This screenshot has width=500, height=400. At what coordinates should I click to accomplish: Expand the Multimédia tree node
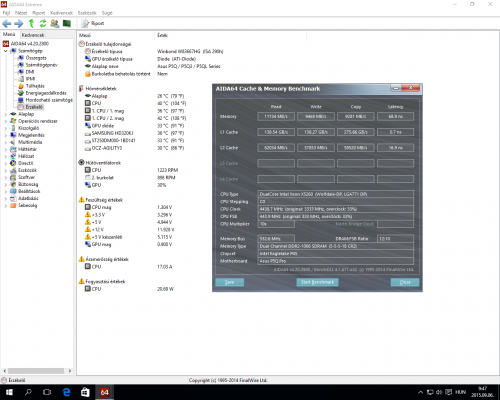(x=6, y=142)
